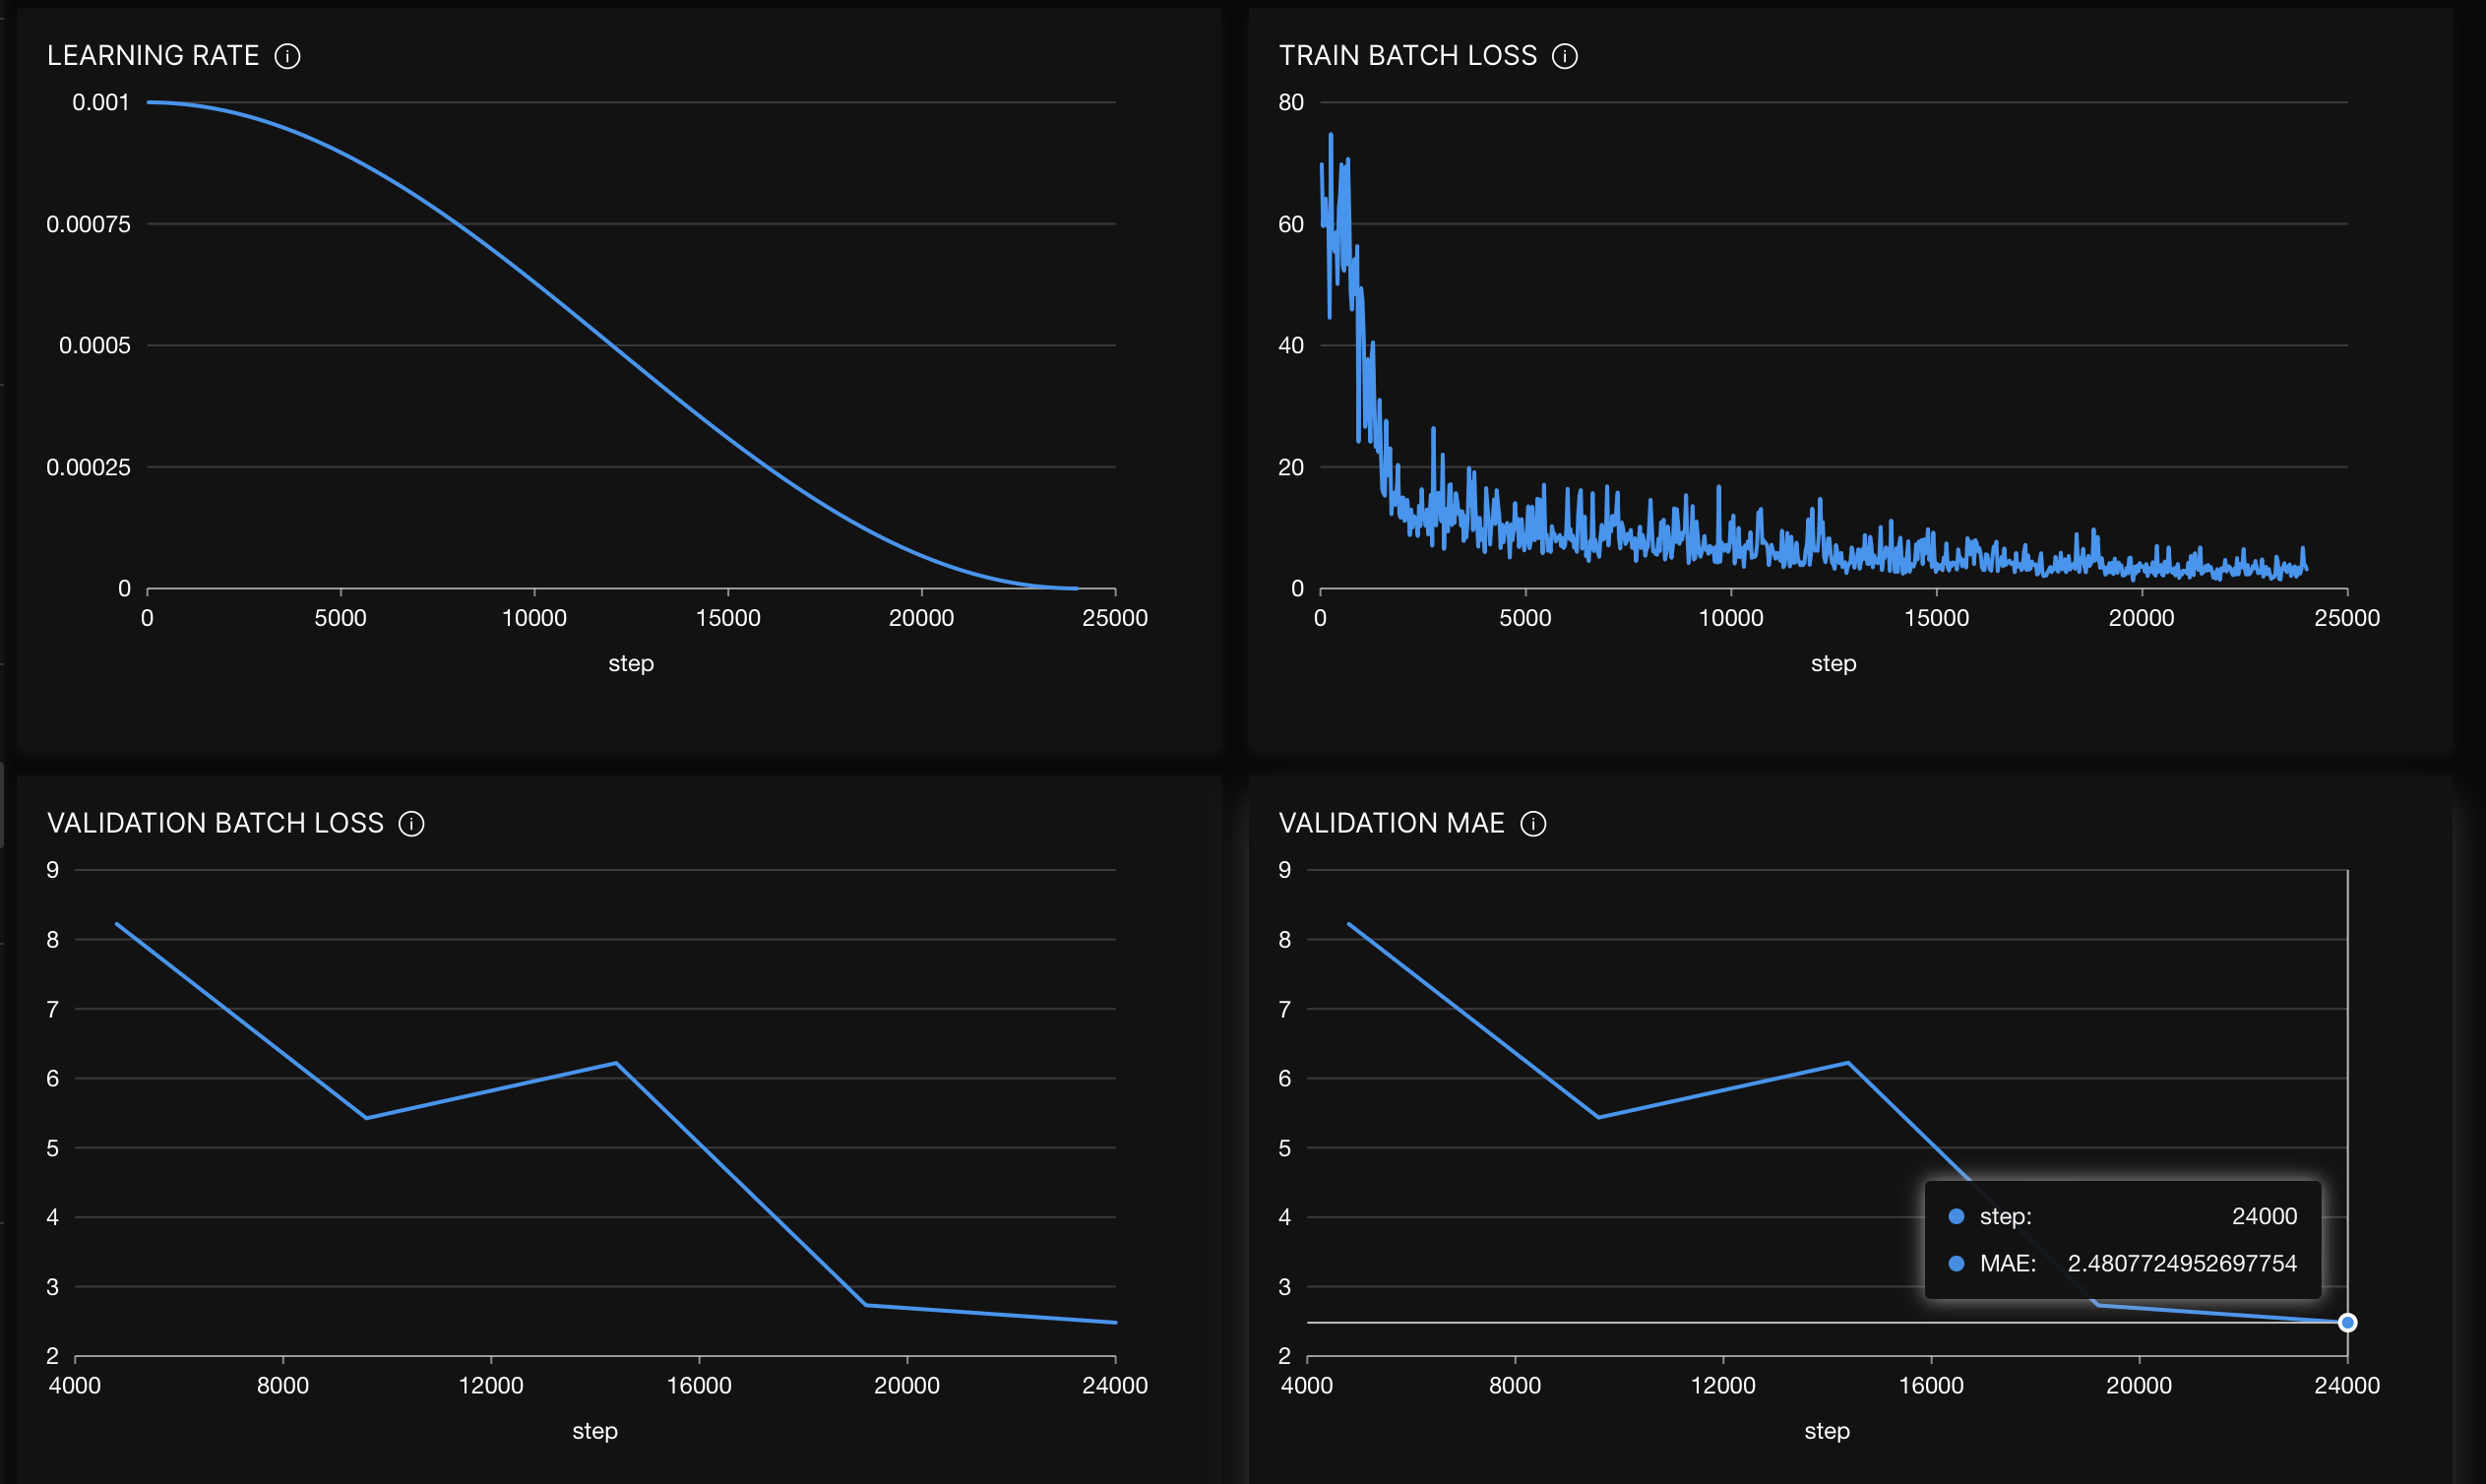Click the 9 y-axis label in Validation MAE chart
Screen dimensions: 2486x1484
tap(1285, 870)
